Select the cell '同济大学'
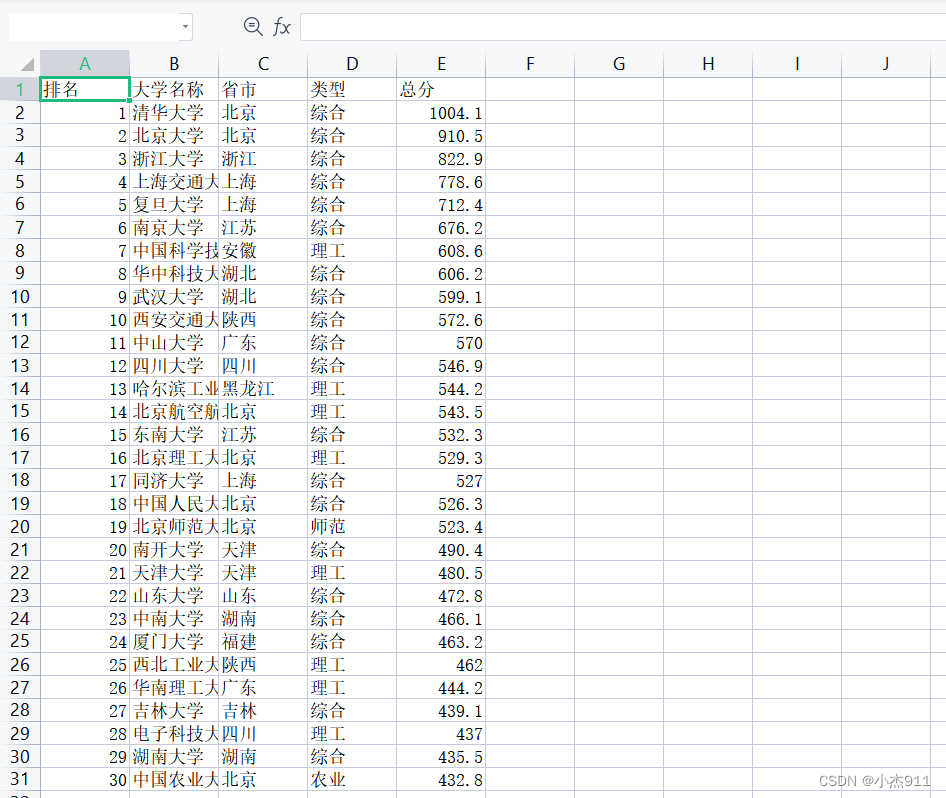 pos(174,480)
